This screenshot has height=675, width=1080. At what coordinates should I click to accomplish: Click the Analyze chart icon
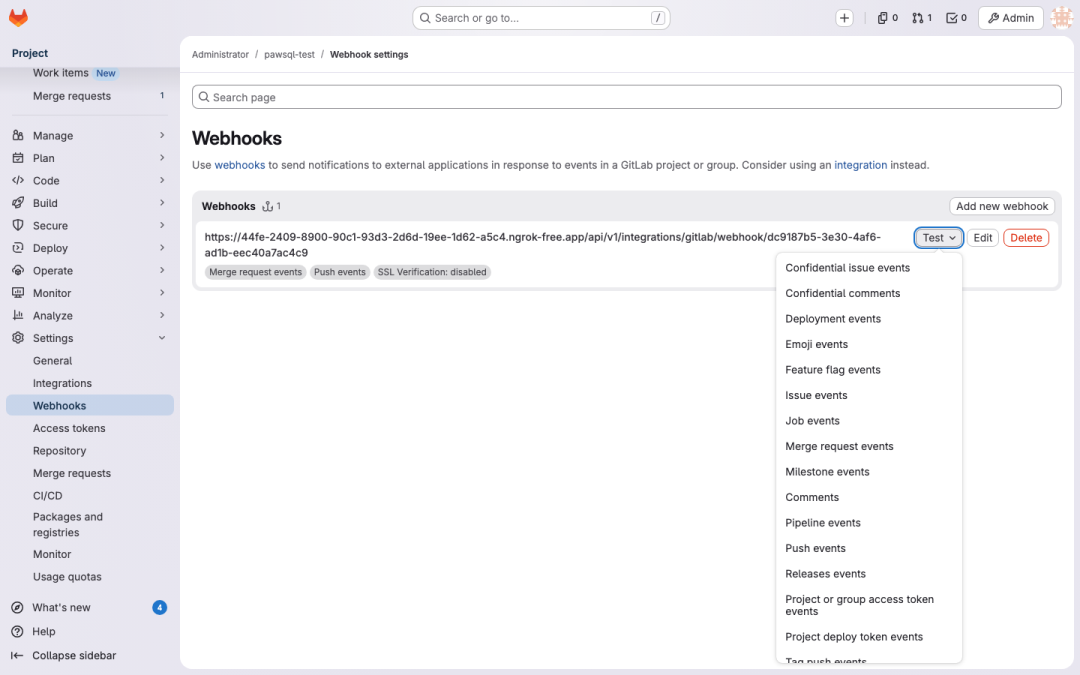point(18,315)
